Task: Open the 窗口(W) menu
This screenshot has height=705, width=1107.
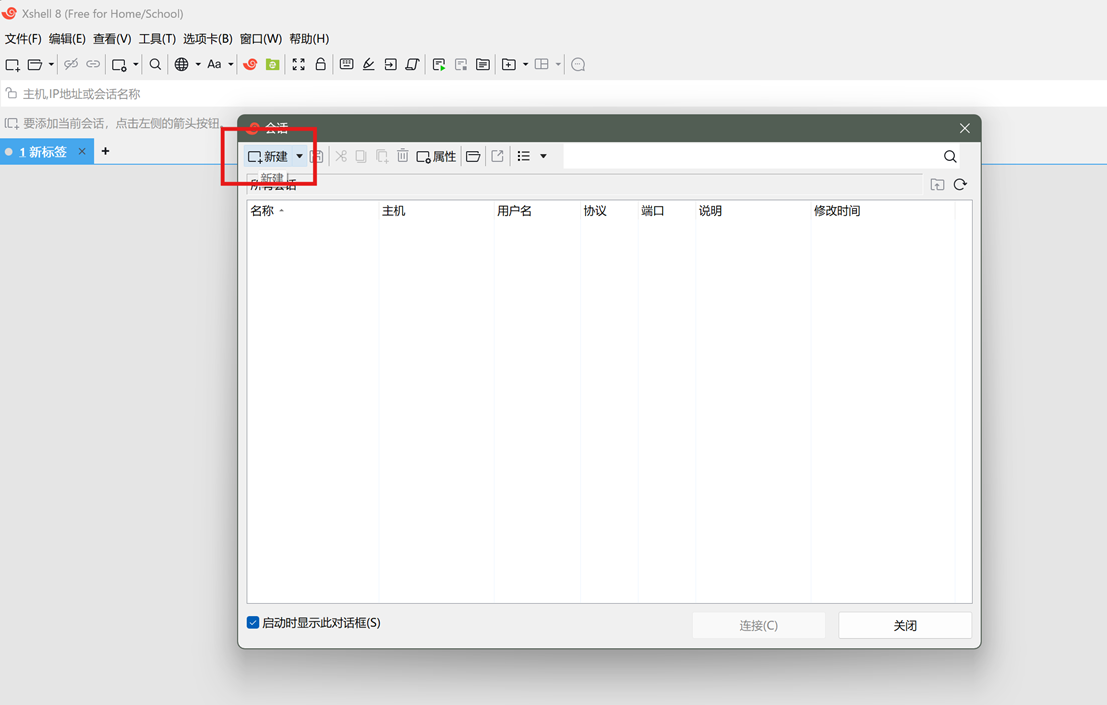Action: (x=261, y=39)
